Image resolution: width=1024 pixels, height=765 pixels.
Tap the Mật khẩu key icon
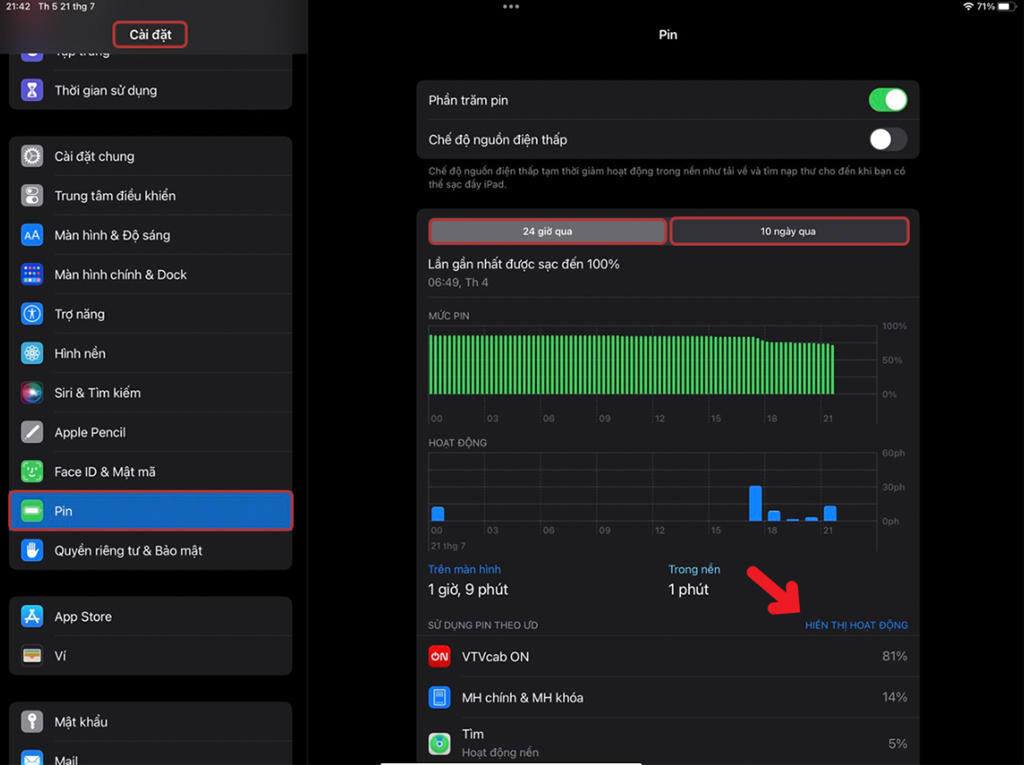tap(32, 721)
